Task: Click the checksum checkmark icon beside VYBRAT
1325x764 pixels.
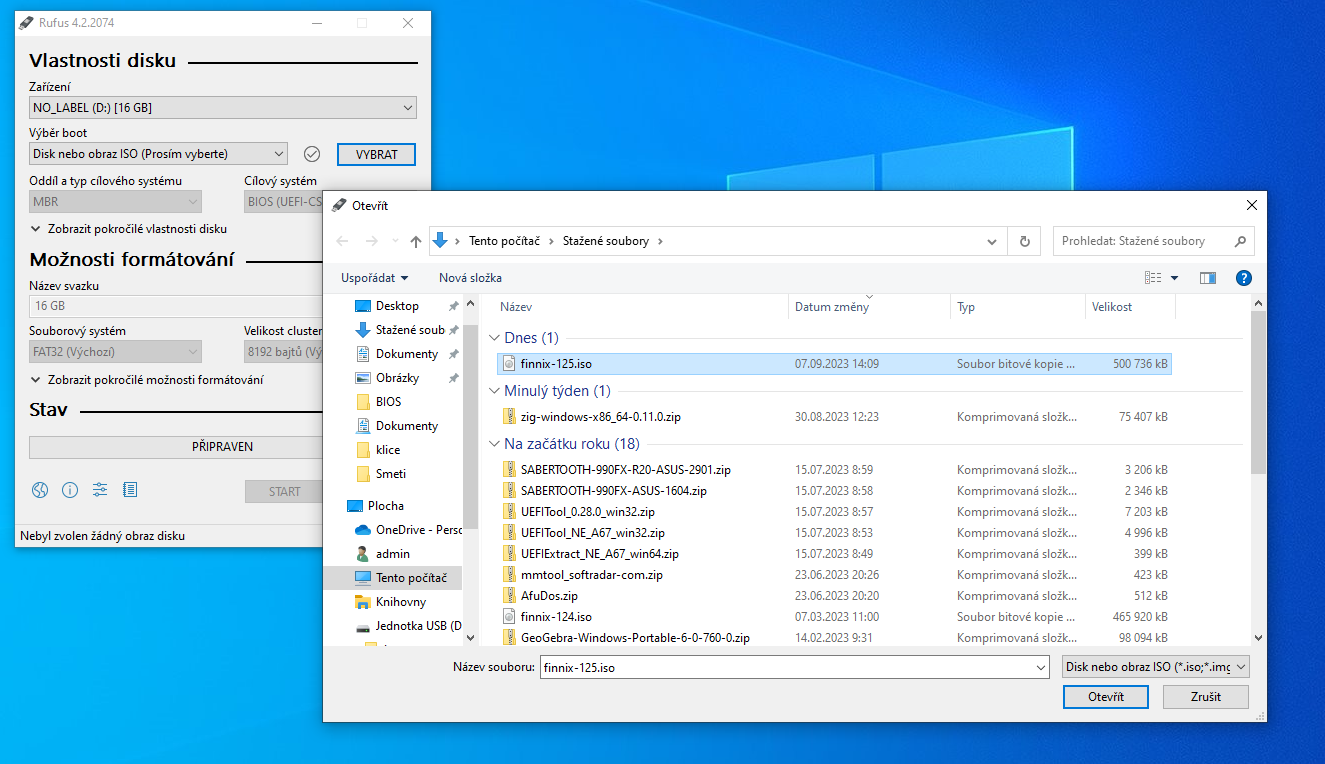Action: pos(312,154)
